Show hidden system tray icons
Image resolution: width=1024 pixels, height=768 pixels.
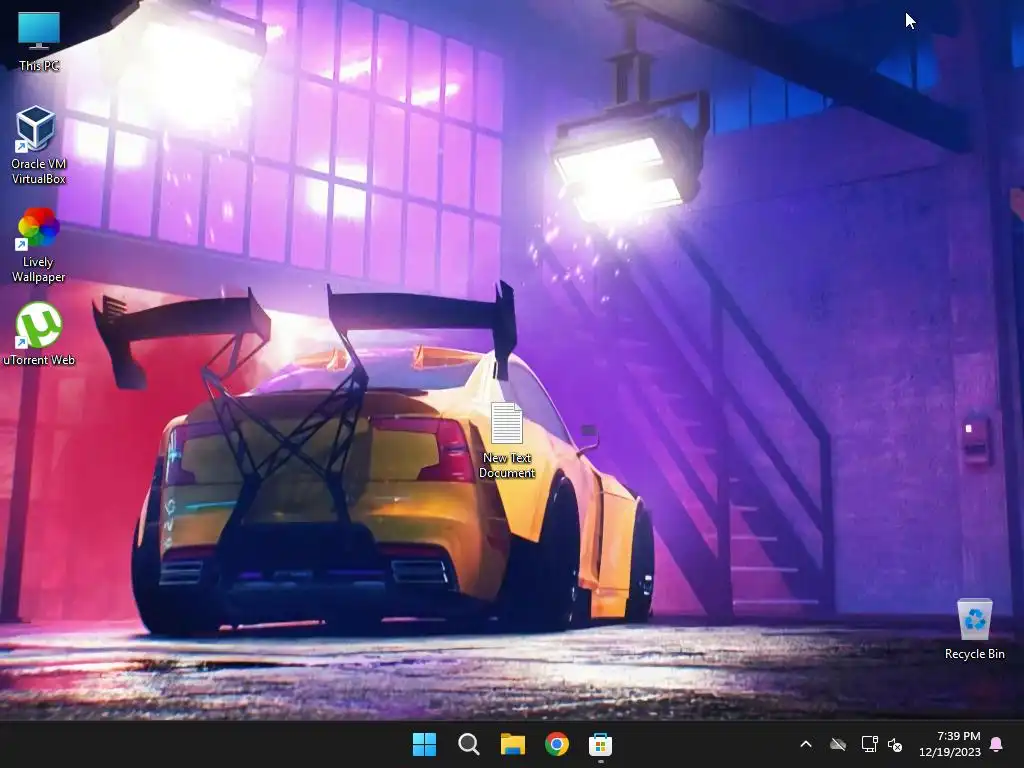tap(806, 744)
